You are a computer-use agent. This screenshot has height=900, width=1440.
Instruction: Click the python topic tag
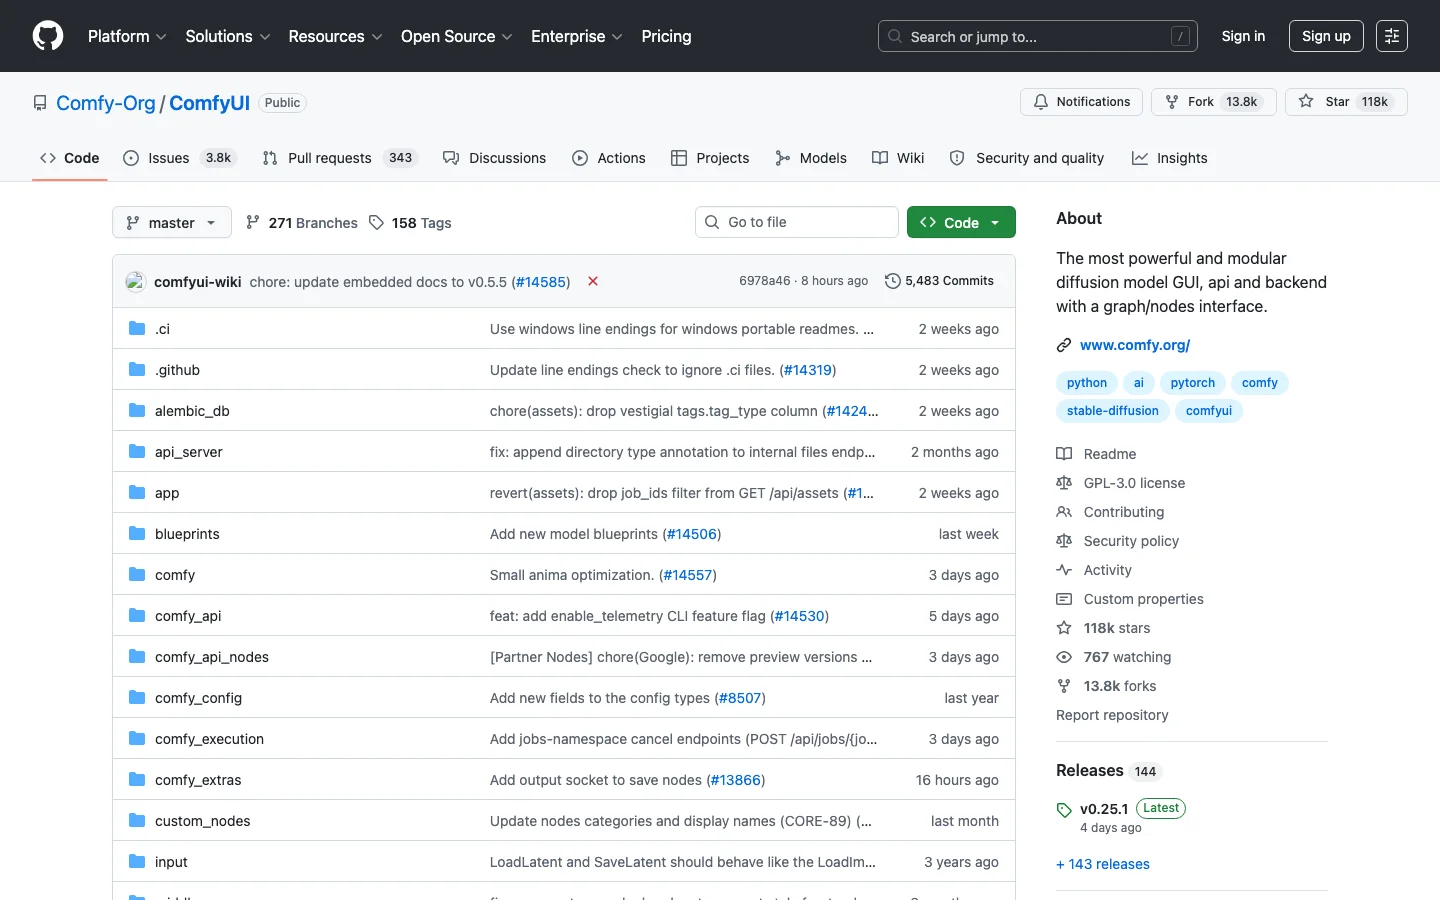1087,383
